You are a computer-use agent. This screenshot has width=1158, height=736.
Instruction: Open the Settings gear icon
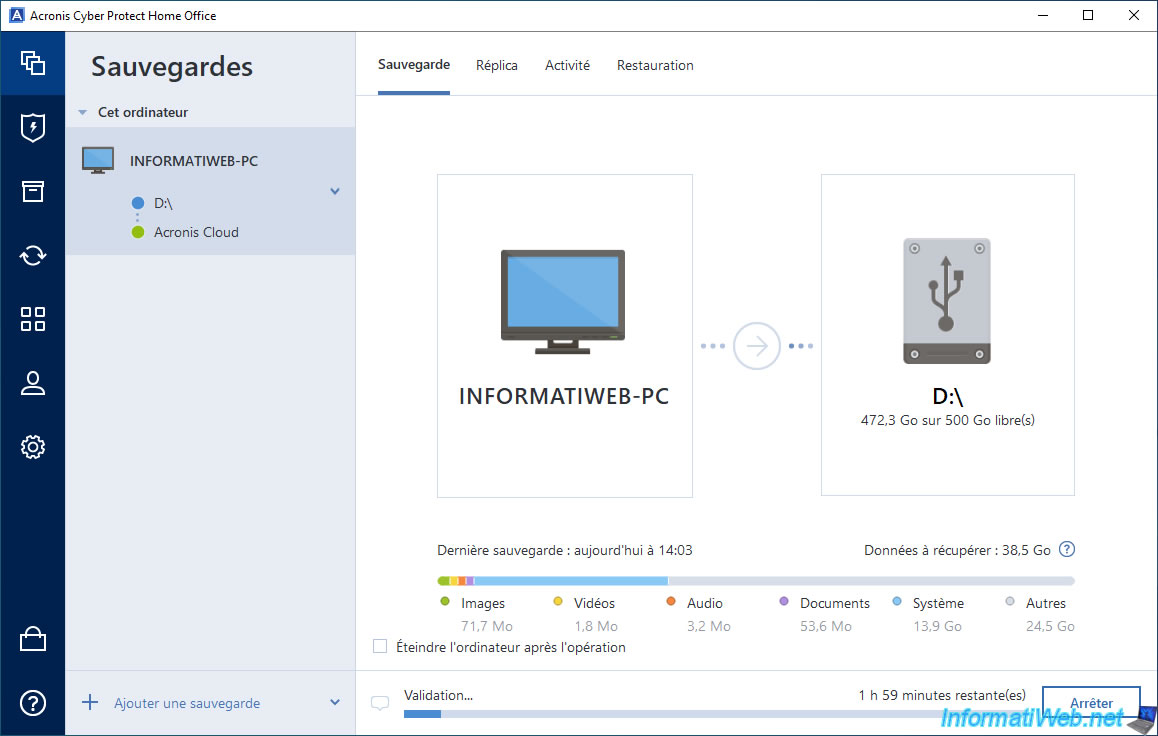(x=32, y=447)
